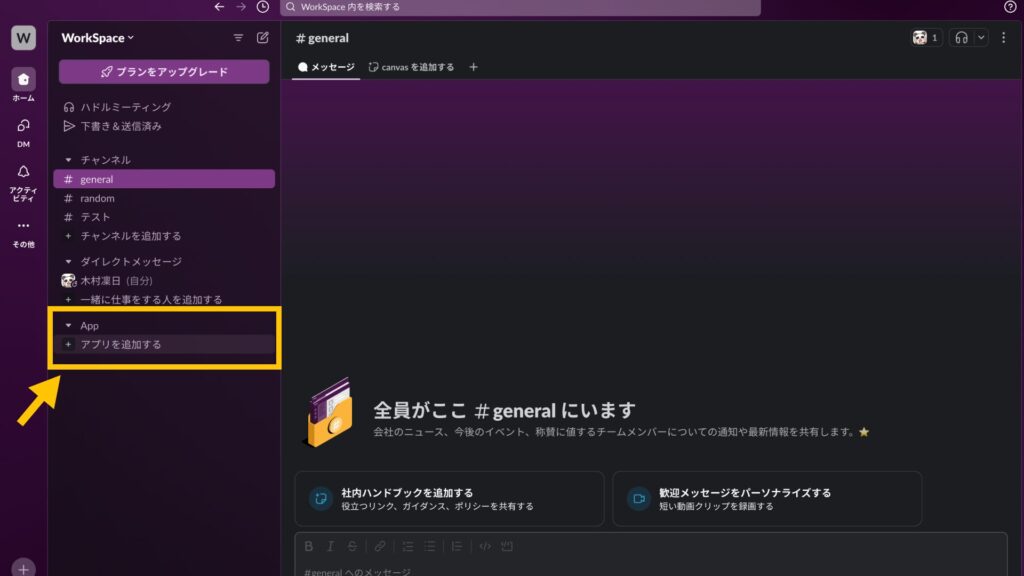Image resolution: width=1024 pixels, height=576 pixels.
Task: Open the Activity (アクティビティ) sidebar icon
Action: (21, 173)
